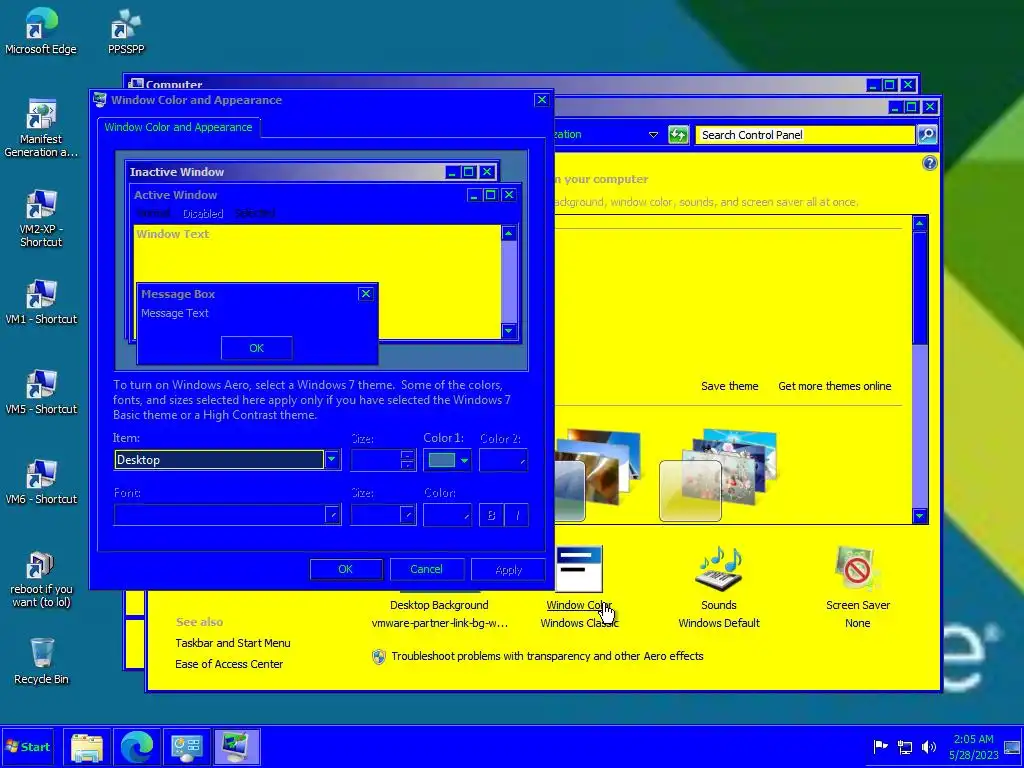The image size is (1024, 768).
Task: Open Taskbar and Start Menu link
Action: point(232,643)
